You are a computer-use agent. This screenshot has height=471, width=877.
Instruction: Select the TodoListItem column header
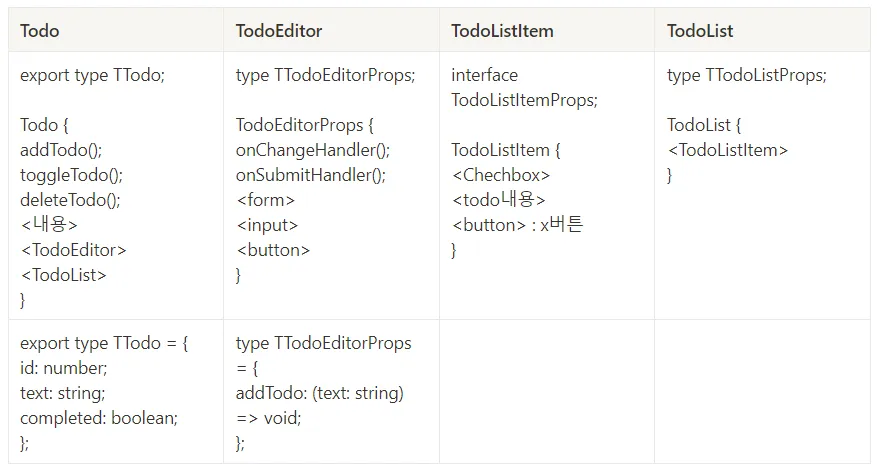502,31
